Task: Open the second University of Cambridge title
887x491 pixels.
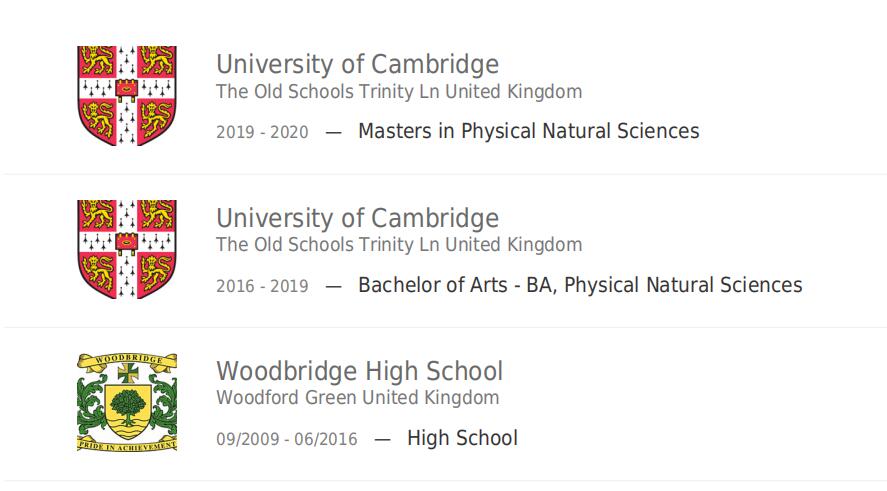Action: tap(358, 218)
